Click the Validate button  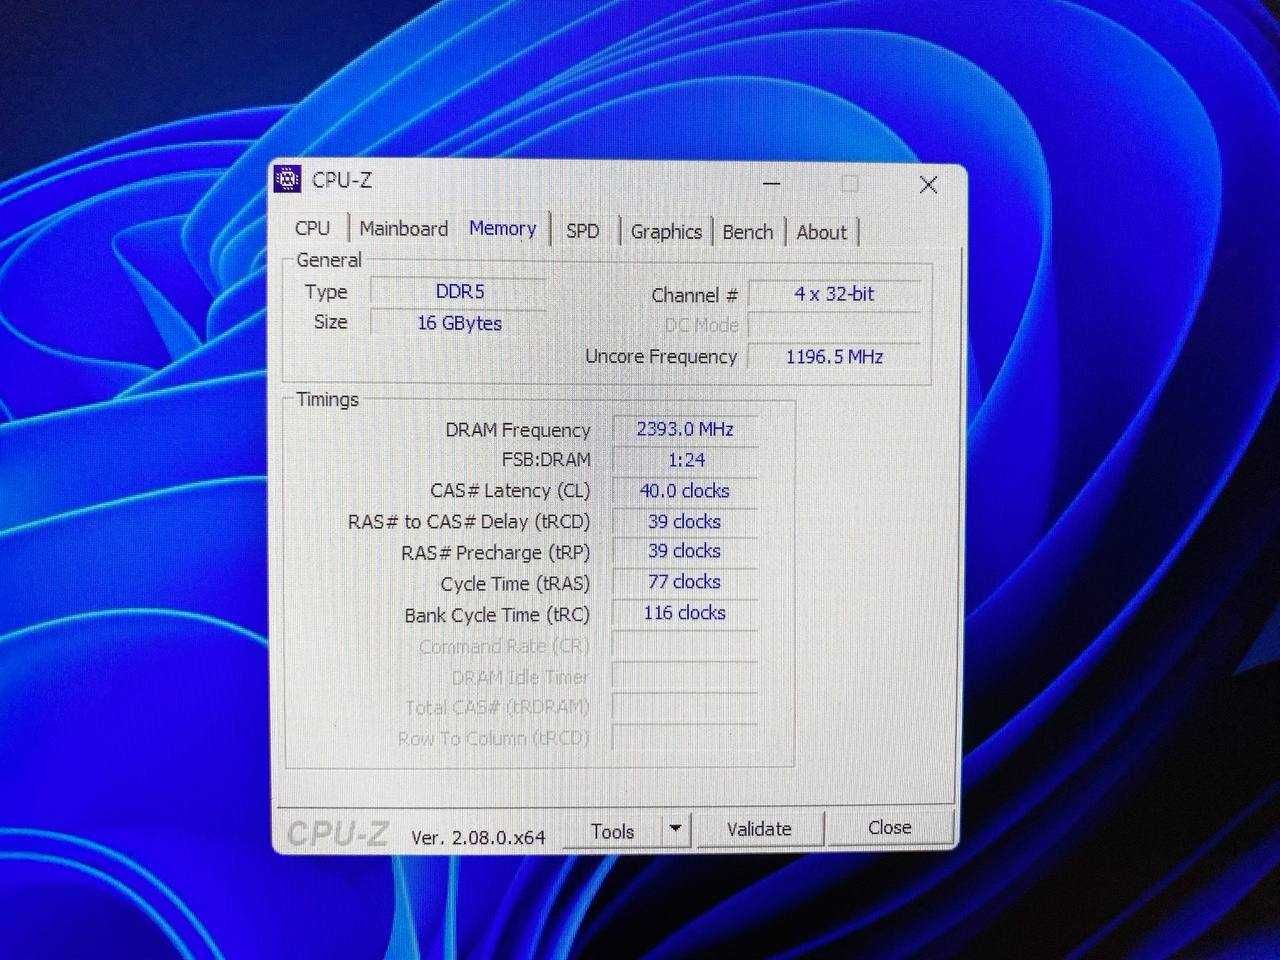click(759, 829)
